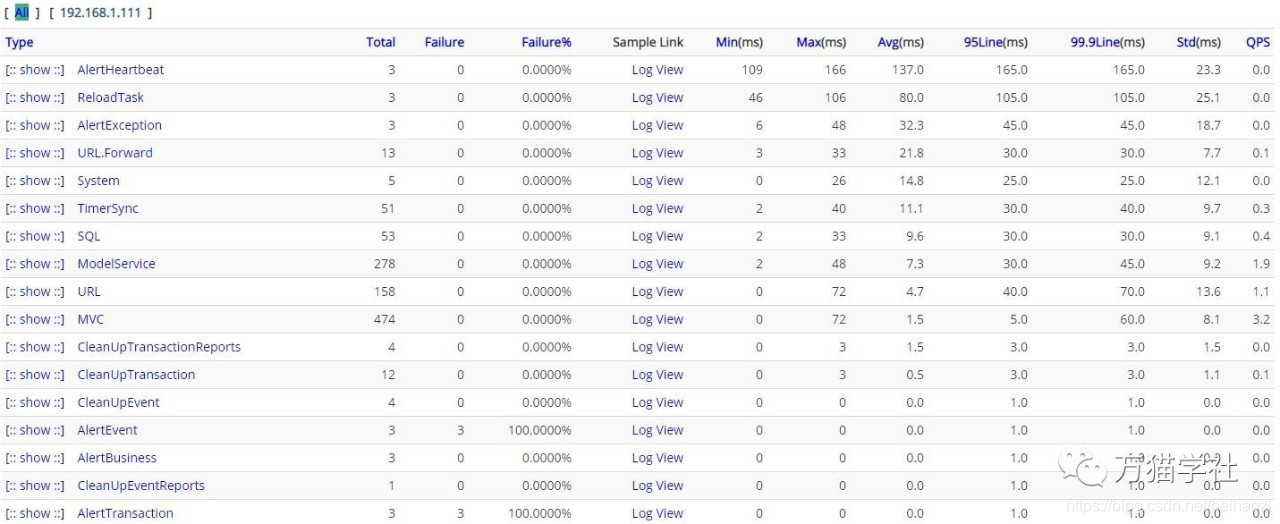Screen dimensions: 1280x524
Task: Open the CleanUpTransactionReports type link
Action: point(159,347)
